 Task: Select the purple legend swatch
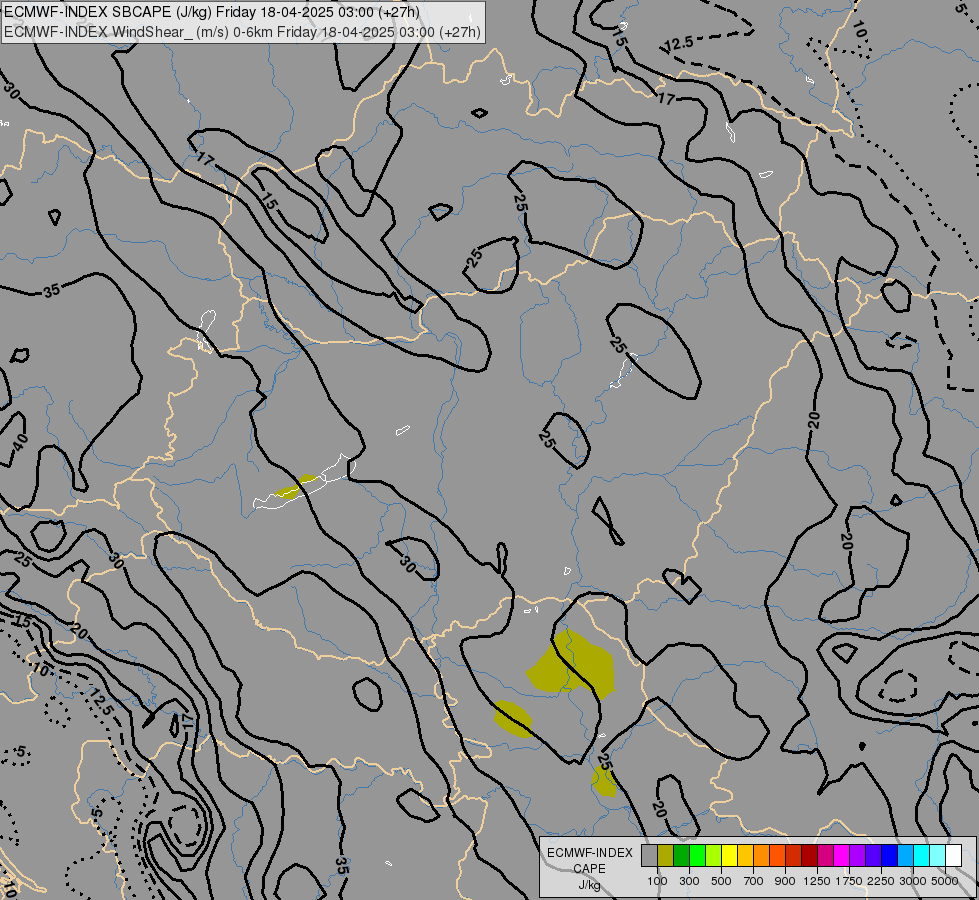coord(857,856)
